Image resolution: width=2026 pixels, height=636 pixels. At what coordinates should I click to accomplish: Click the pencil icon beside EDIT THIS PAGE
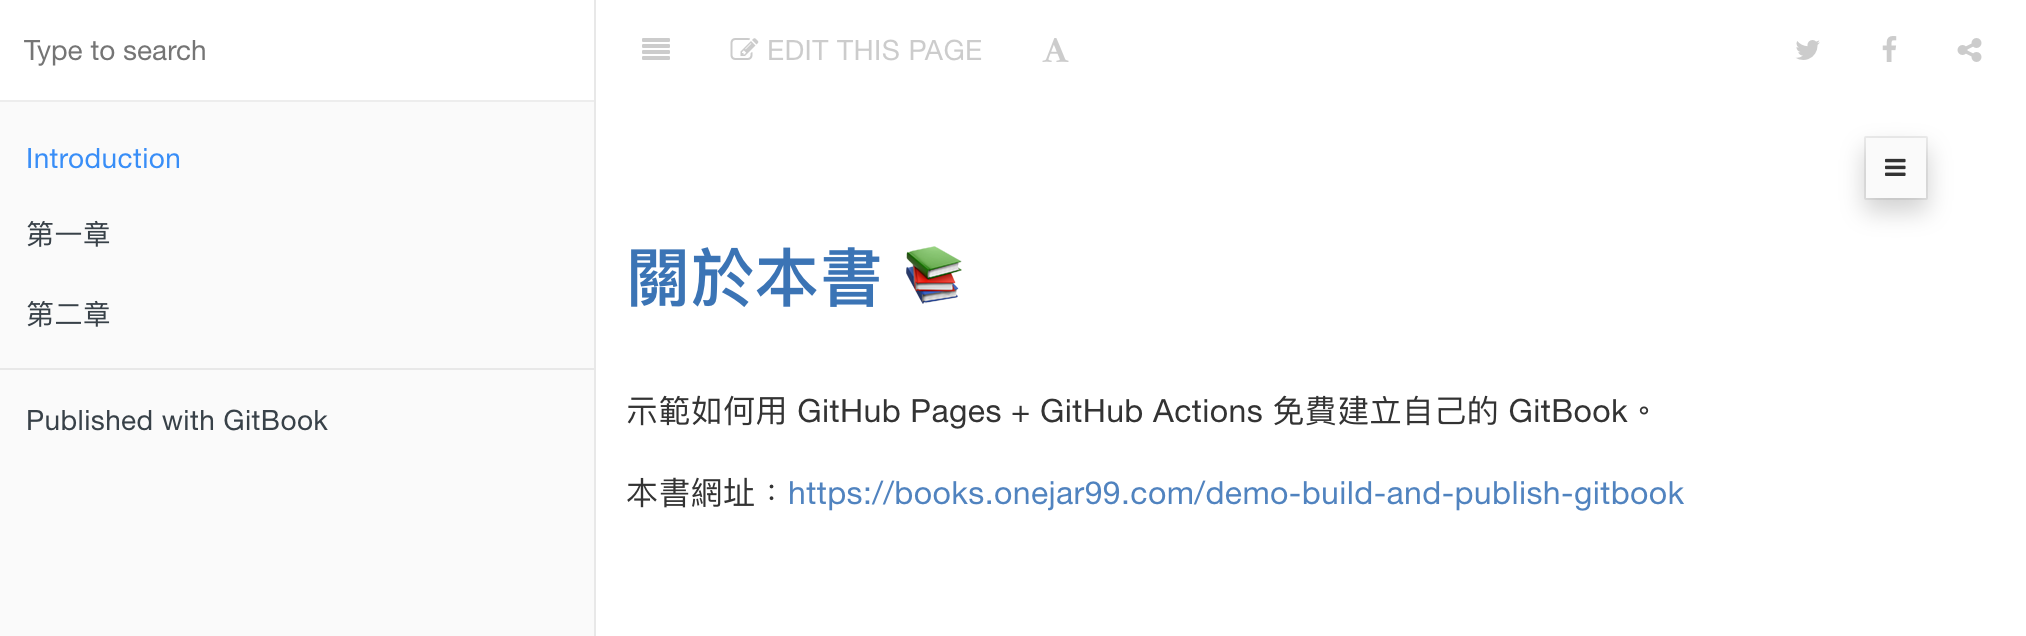pyautogui.click(x=743, y=50)
